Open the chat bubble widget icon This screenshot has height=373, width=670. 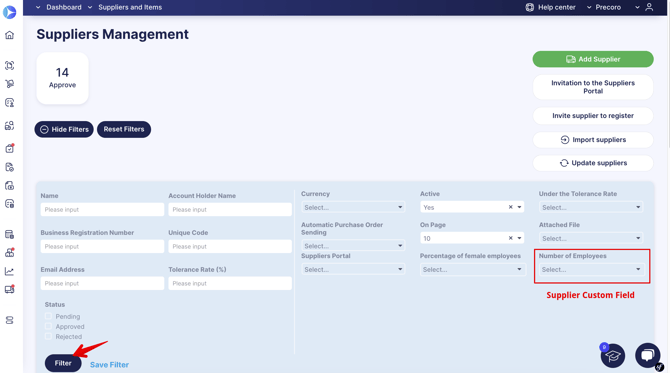point(648,355)
